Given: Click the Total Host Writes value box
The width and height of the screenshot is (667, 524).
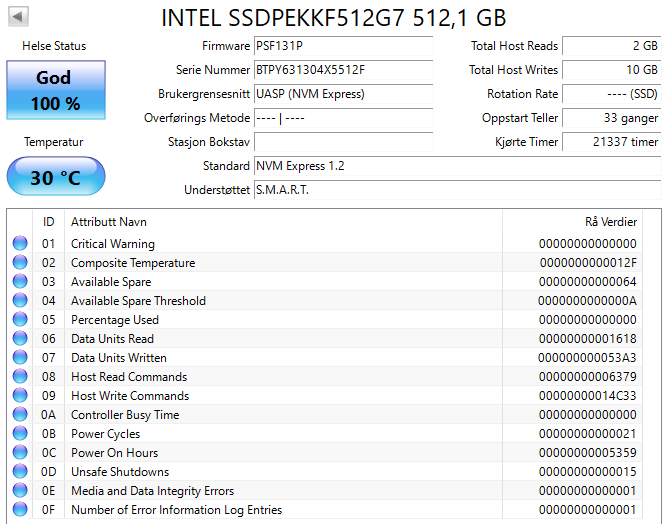Looking at the screenshot, I should click(x=610, y=70).
